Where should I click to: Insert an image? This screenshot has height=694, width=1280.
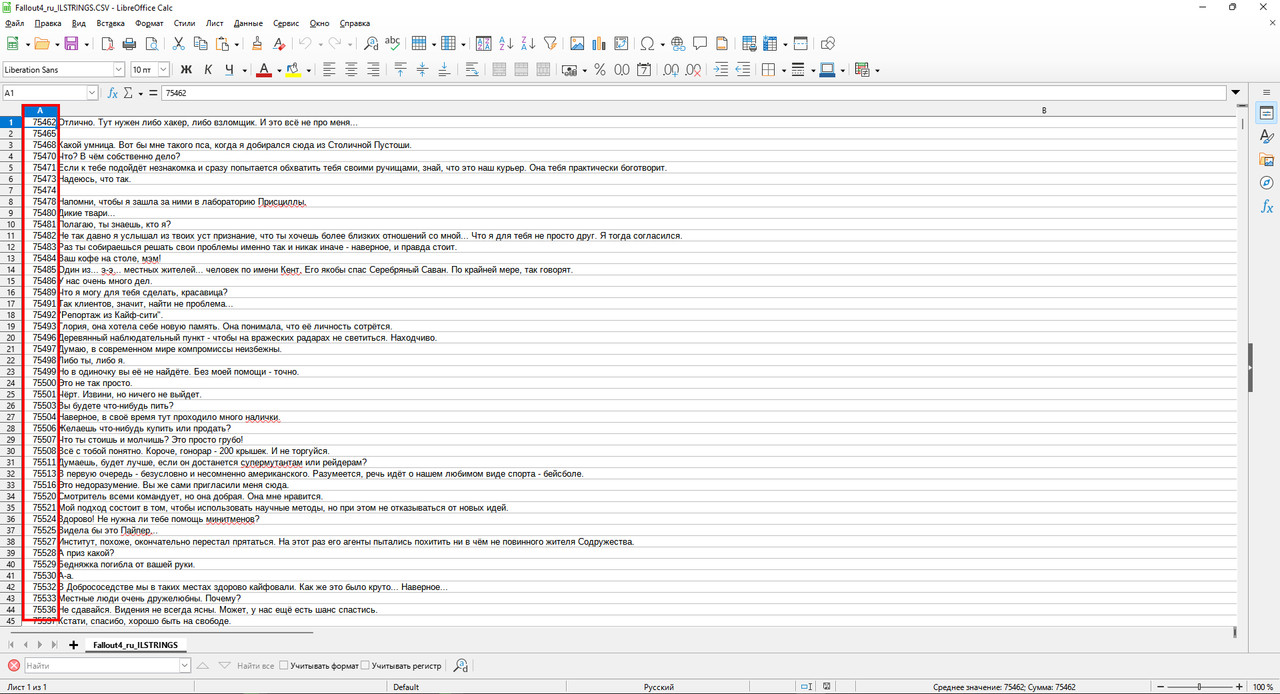point(577,44)
